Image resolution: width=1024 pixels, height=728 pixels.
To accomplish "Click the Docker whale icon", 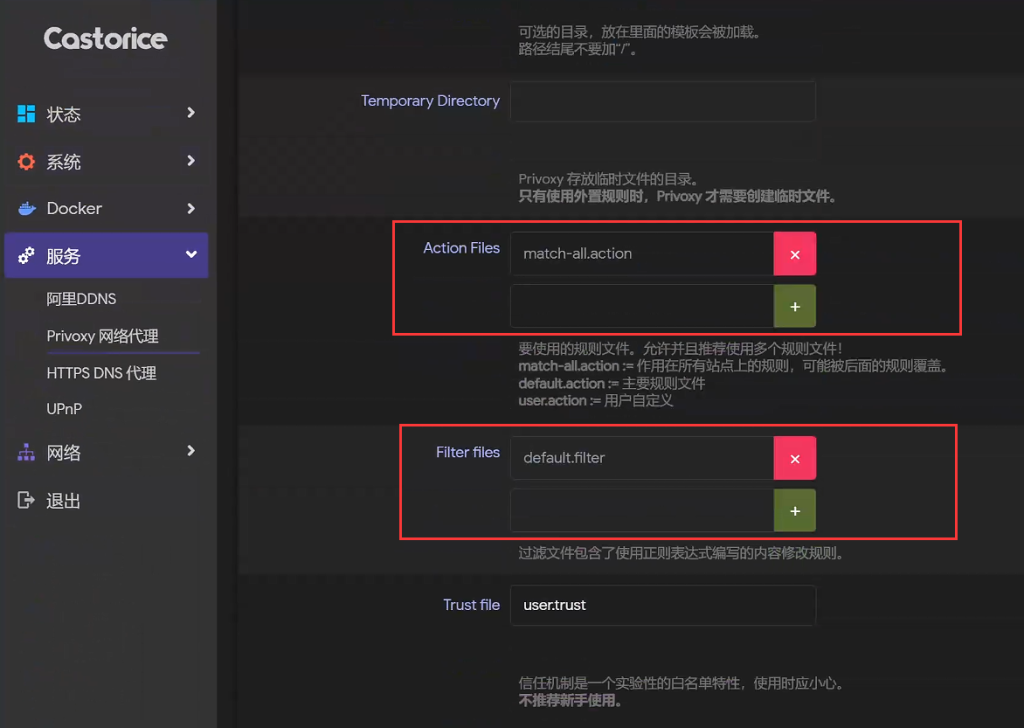I will (27, 209).
